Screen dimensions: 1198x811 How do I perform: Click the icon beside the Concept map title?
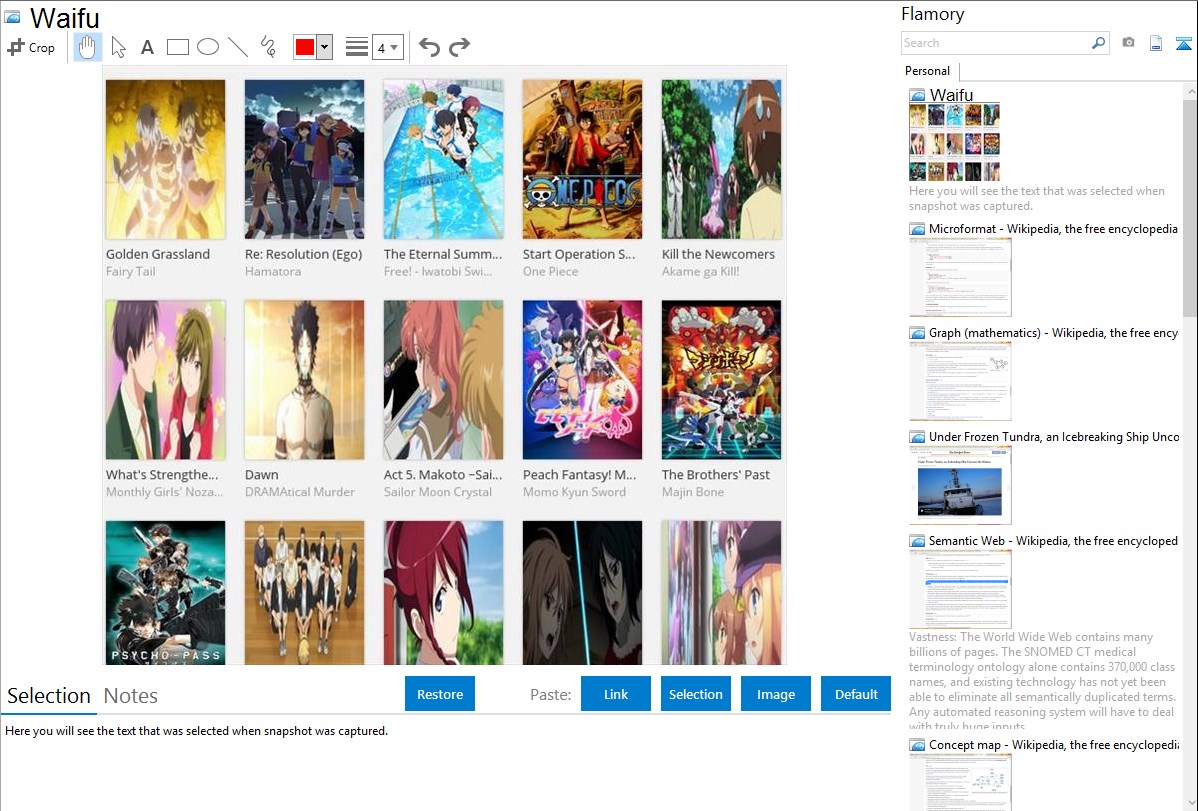pos(917,745)
